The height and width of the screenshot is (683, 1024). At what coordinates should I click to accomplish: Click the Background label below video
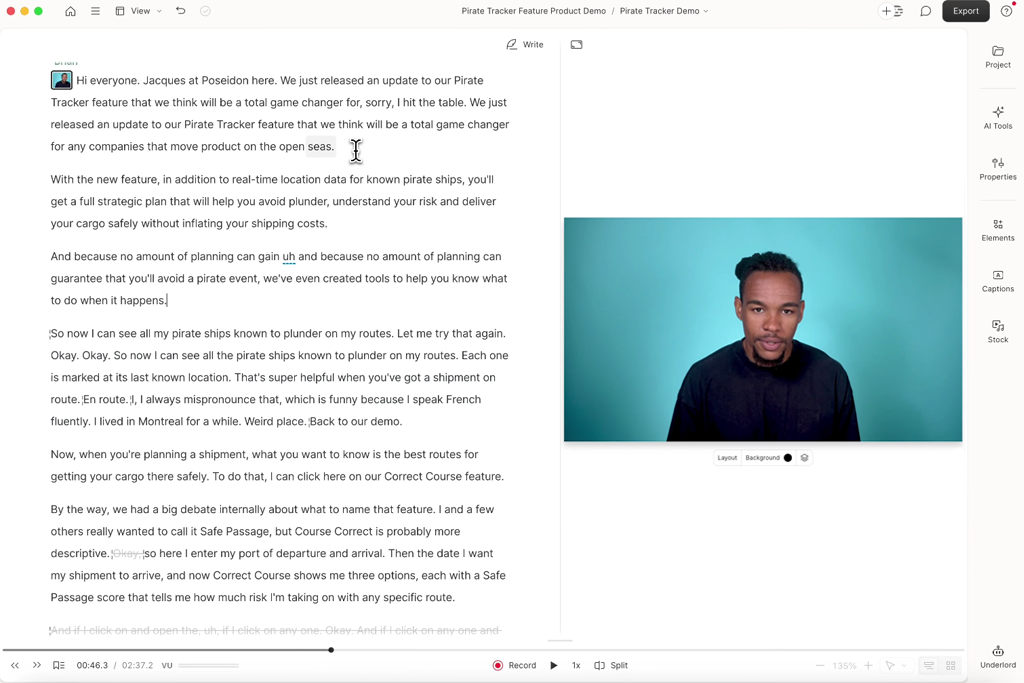pos(762,458)
